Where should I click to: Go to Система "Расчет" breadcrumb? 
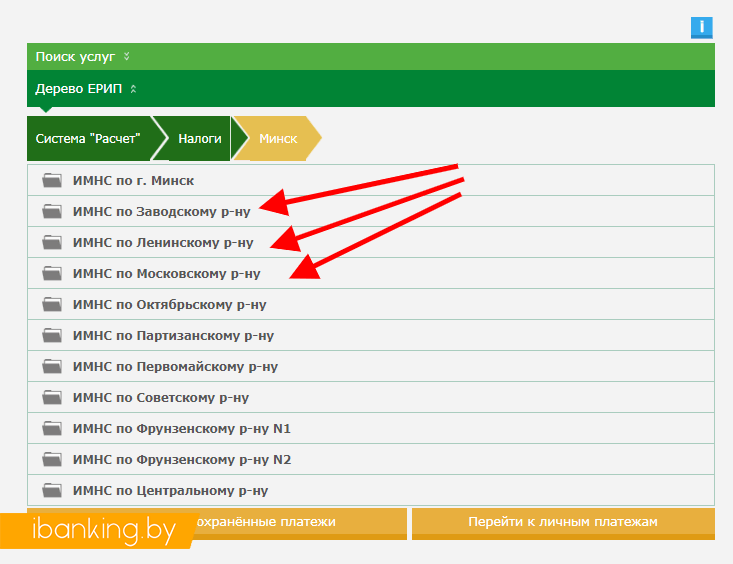click(x=88, y=139)
